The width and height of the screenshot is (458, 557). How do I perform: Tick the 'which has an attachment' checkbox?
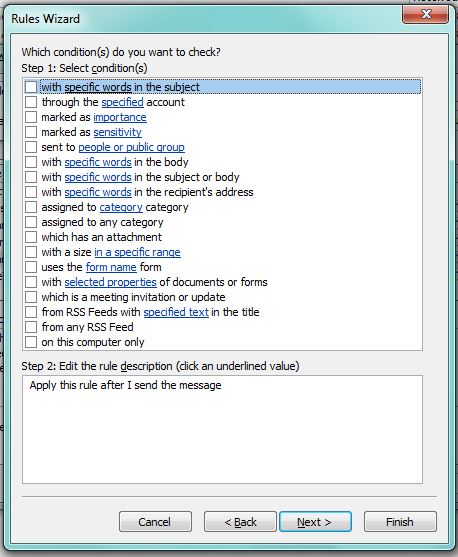pos(31,237)
